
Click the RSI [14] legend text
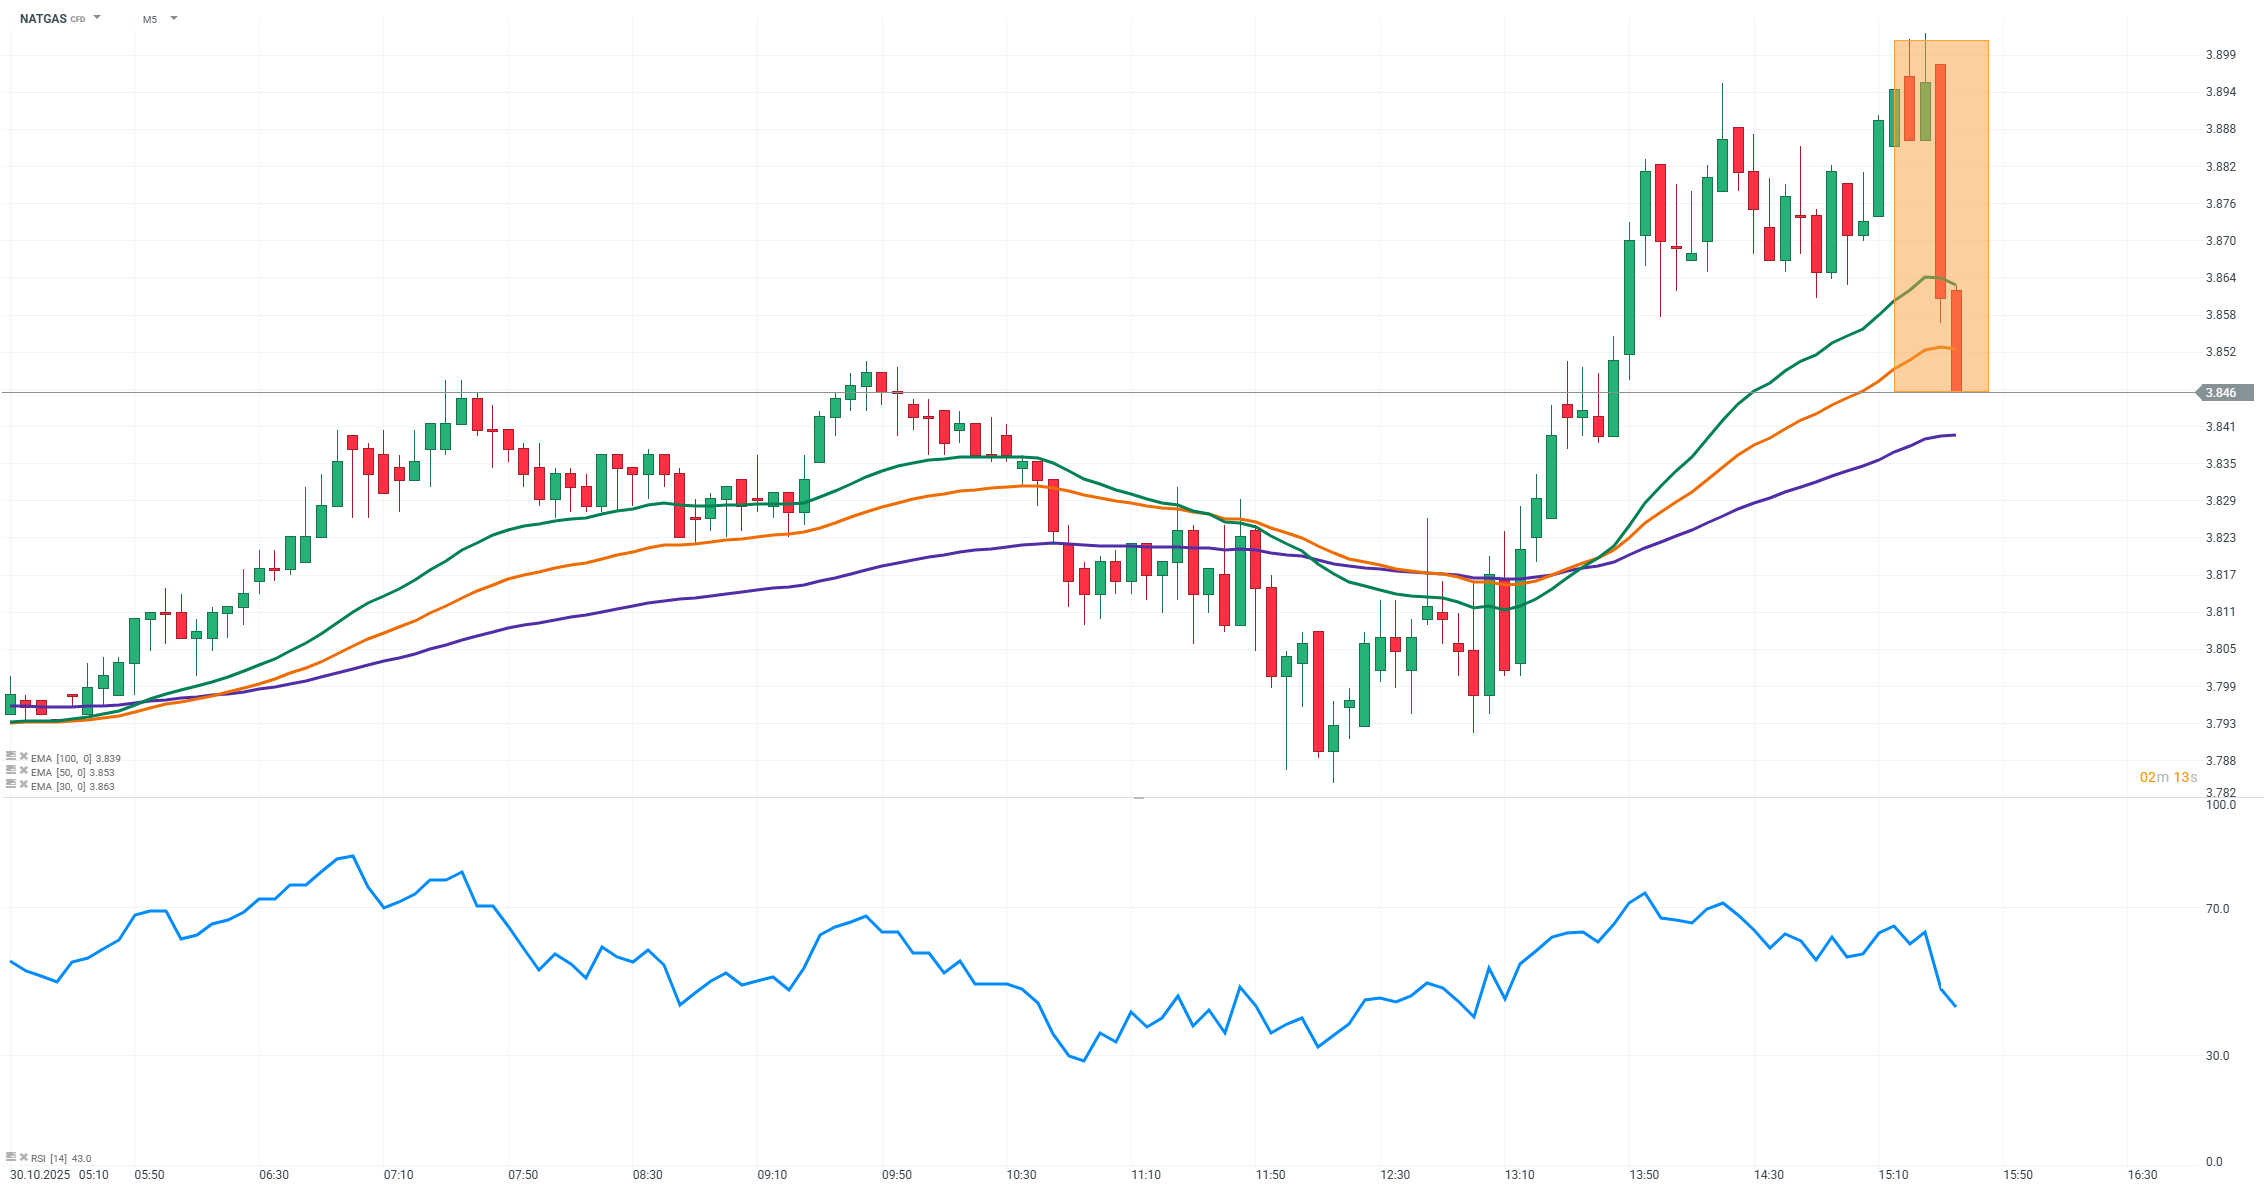click(x=60, y=1158)
